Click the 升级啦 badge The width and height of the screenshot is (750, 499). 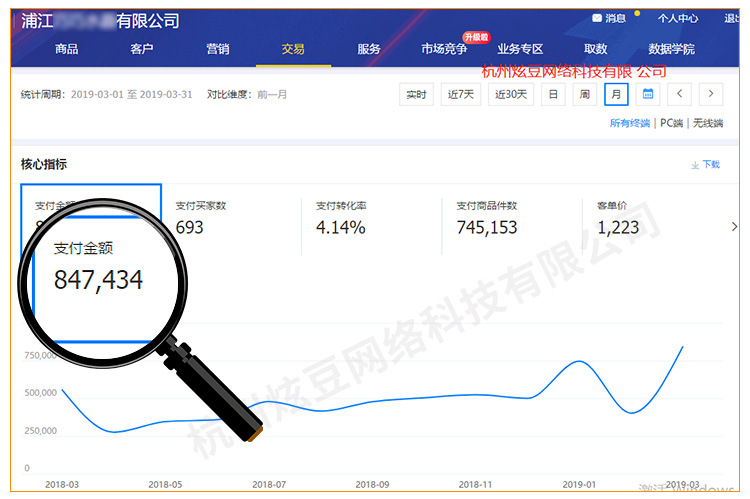point(476,37)
